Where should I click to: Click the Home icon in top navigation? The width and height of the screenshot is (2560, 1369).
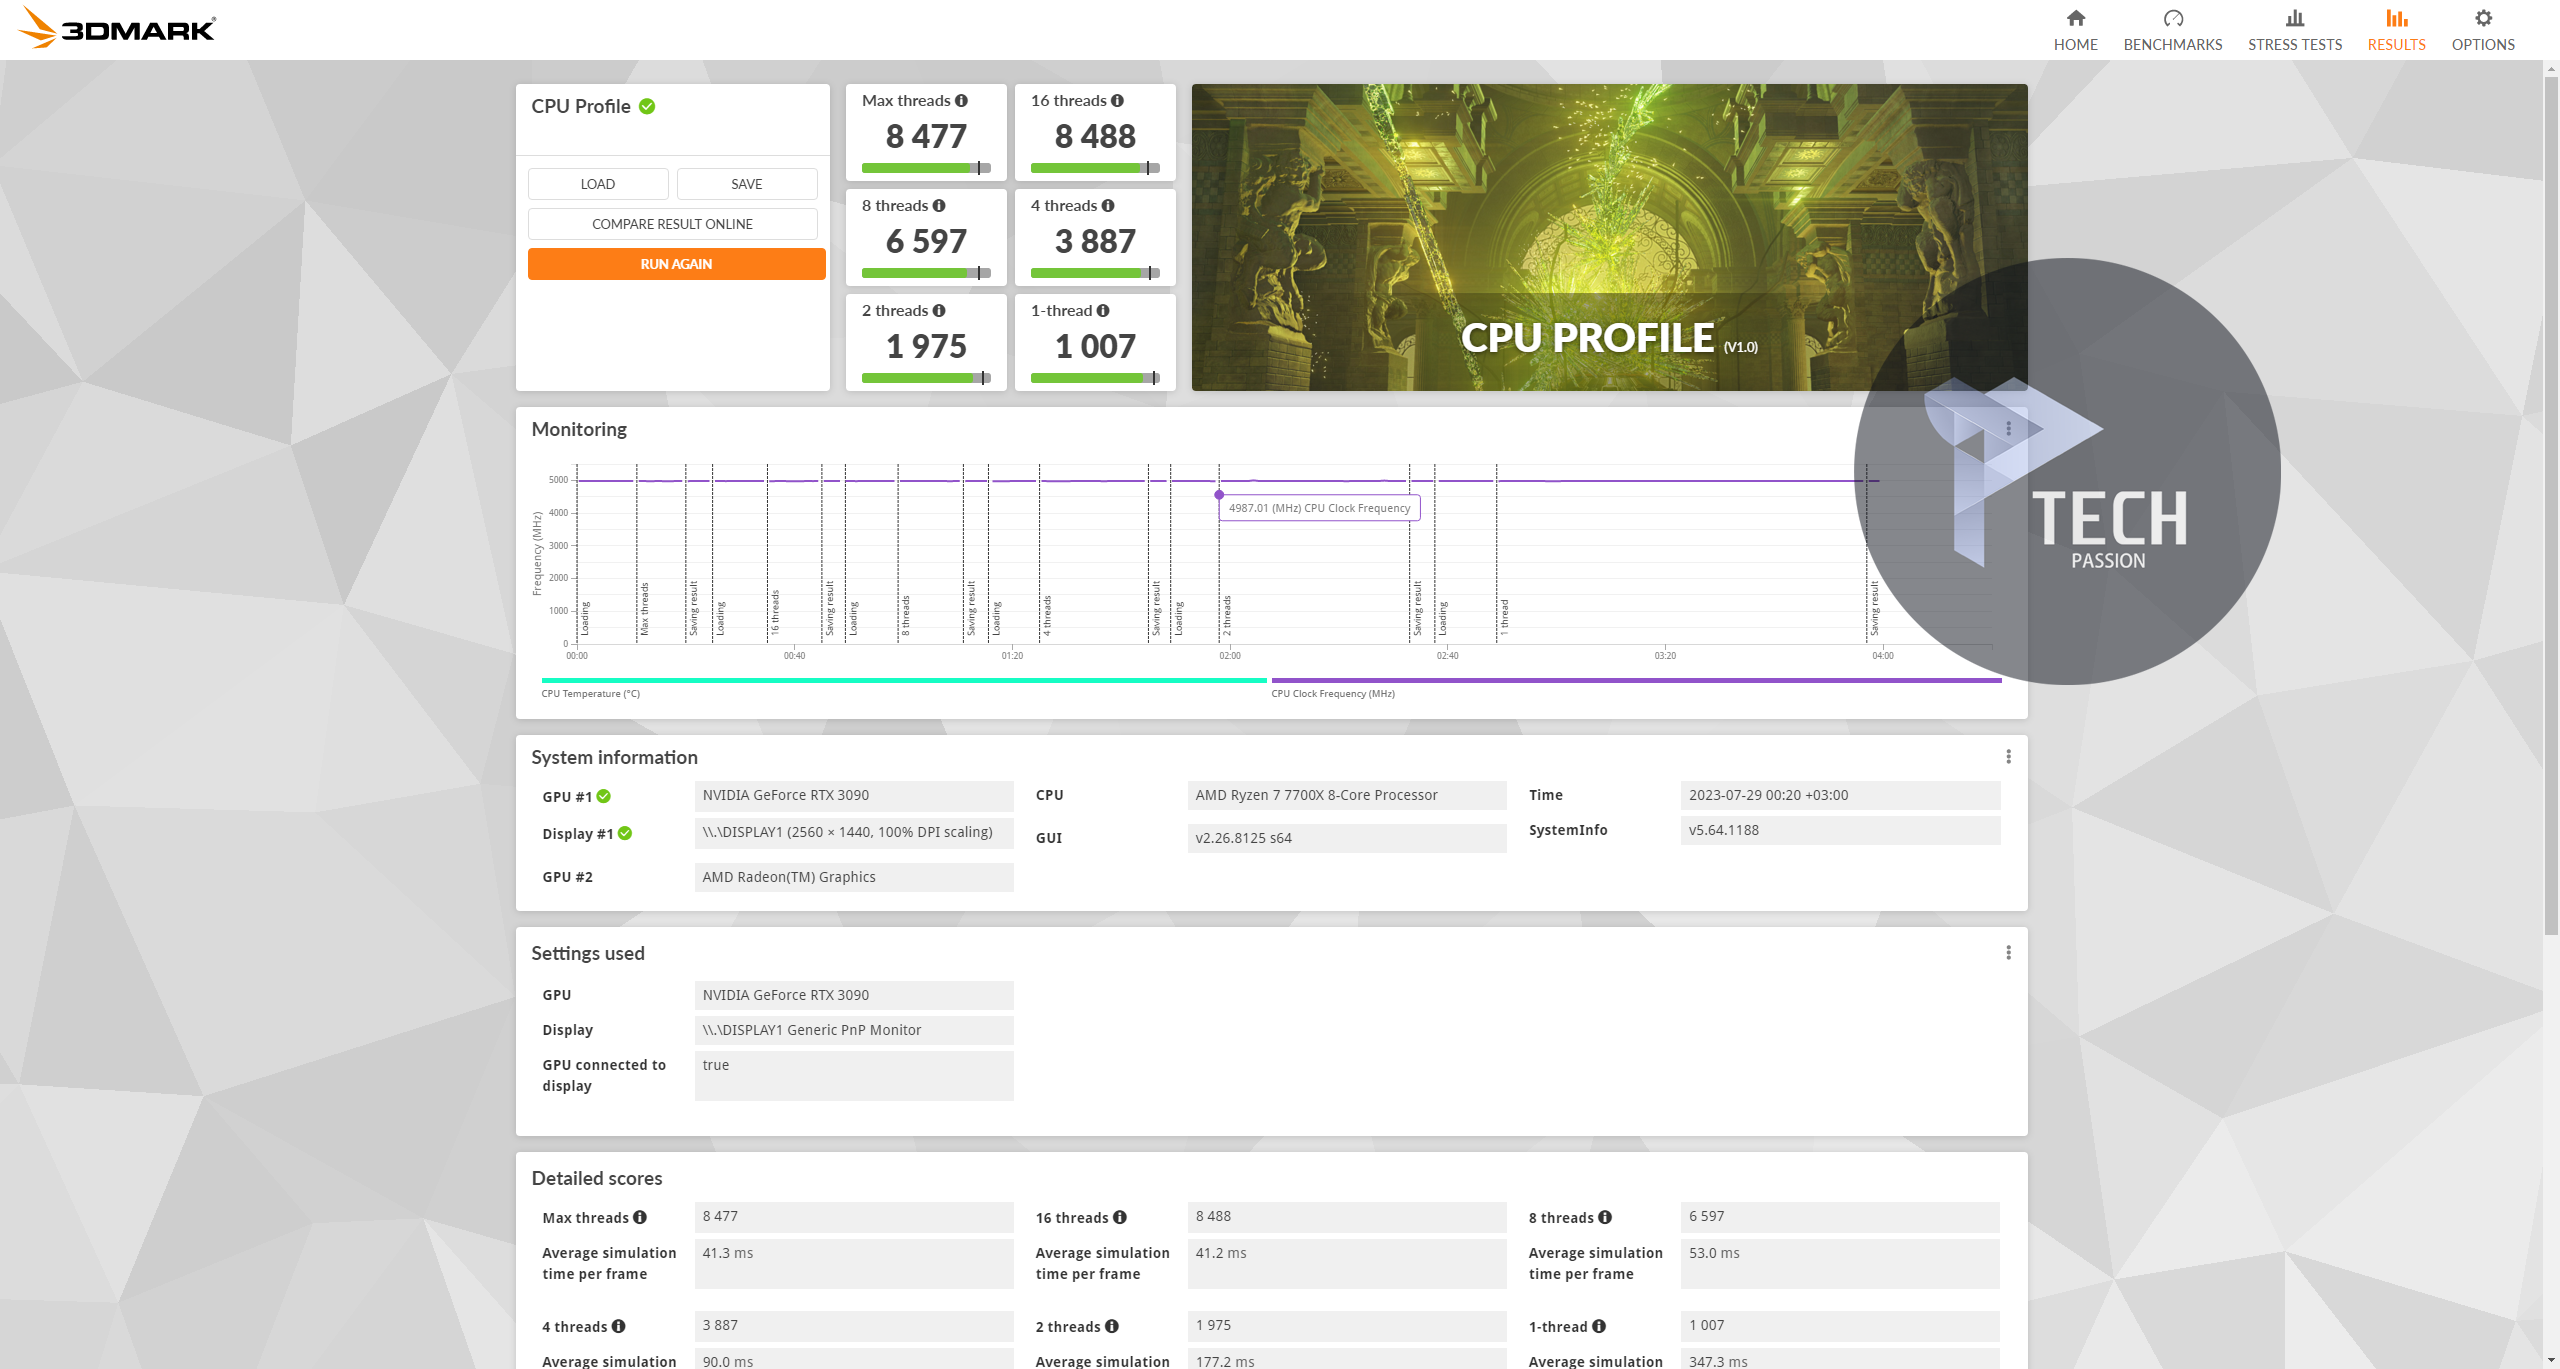2075,18
